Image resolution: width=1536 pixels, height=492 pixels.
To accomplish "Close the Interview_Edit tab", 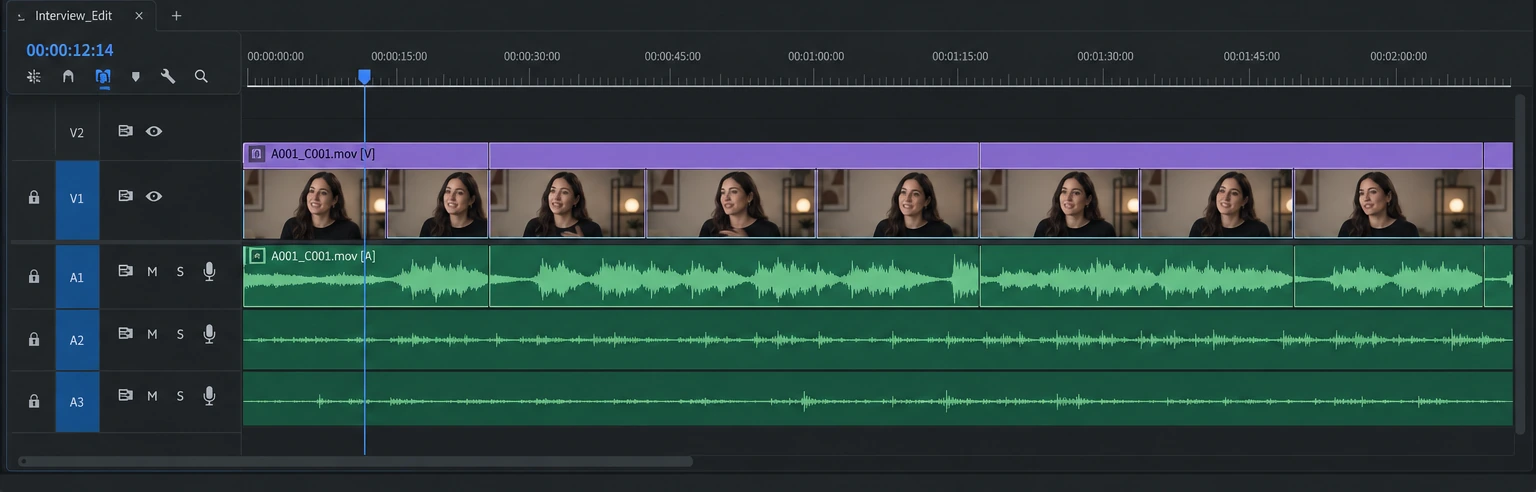I will pyautogui.click(x=139, y=16).
